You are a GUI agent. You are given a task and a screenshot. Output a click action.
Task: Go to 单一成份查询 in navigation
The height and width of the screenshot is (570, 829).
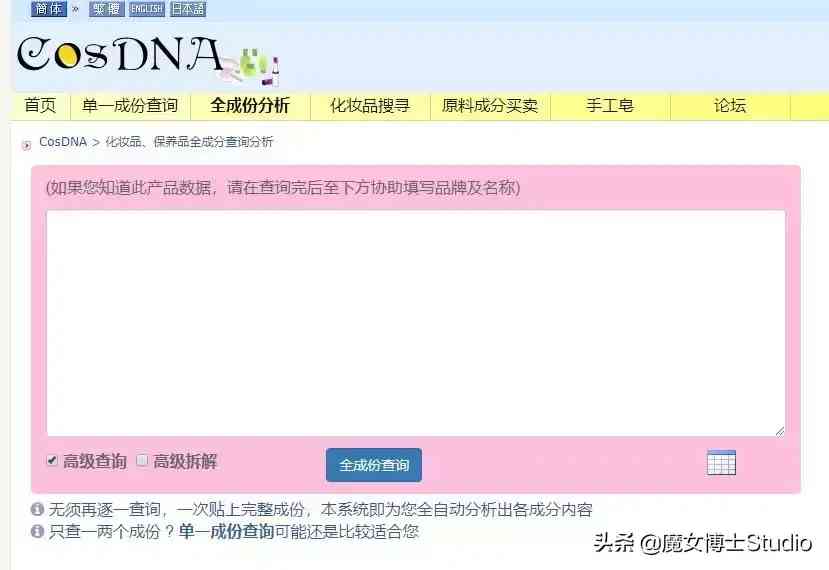point(130,105)
